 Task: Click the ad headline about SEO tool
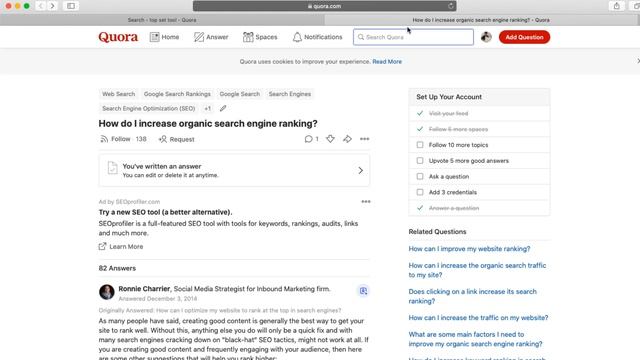coord(165,212)
